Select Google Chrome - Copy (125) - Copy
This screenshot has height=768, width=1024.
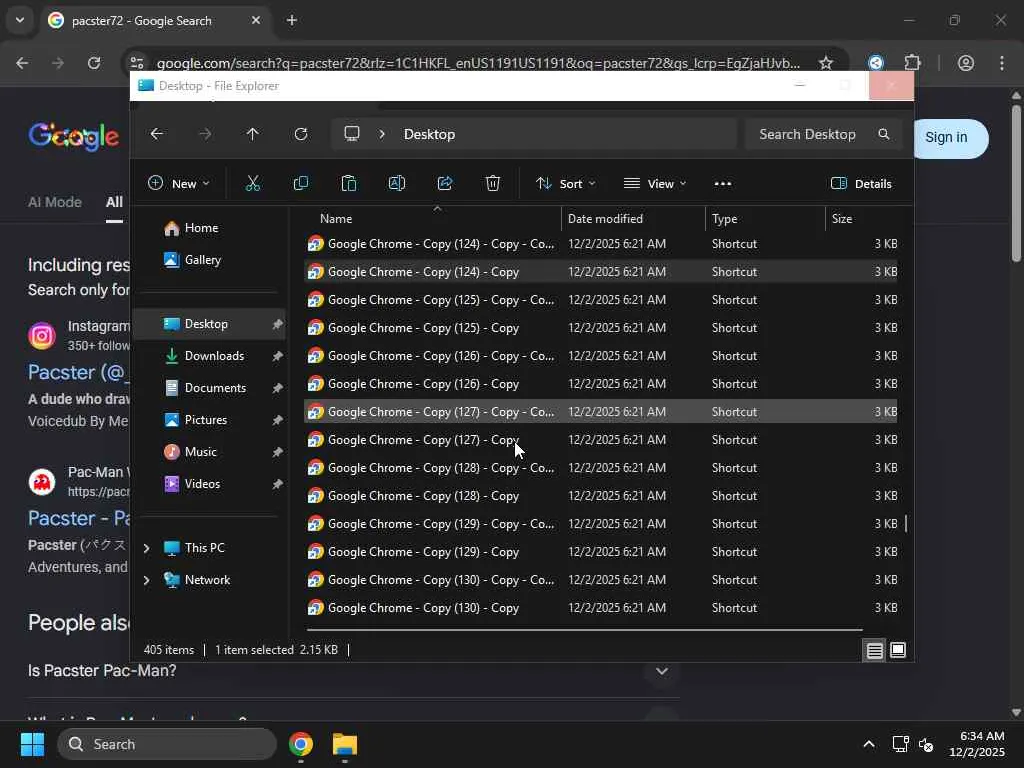[x=601, y=328]
